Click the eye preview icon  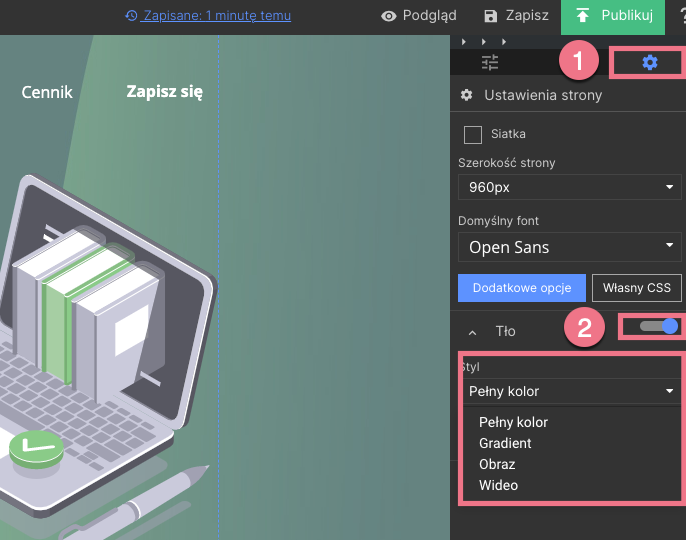388,16
